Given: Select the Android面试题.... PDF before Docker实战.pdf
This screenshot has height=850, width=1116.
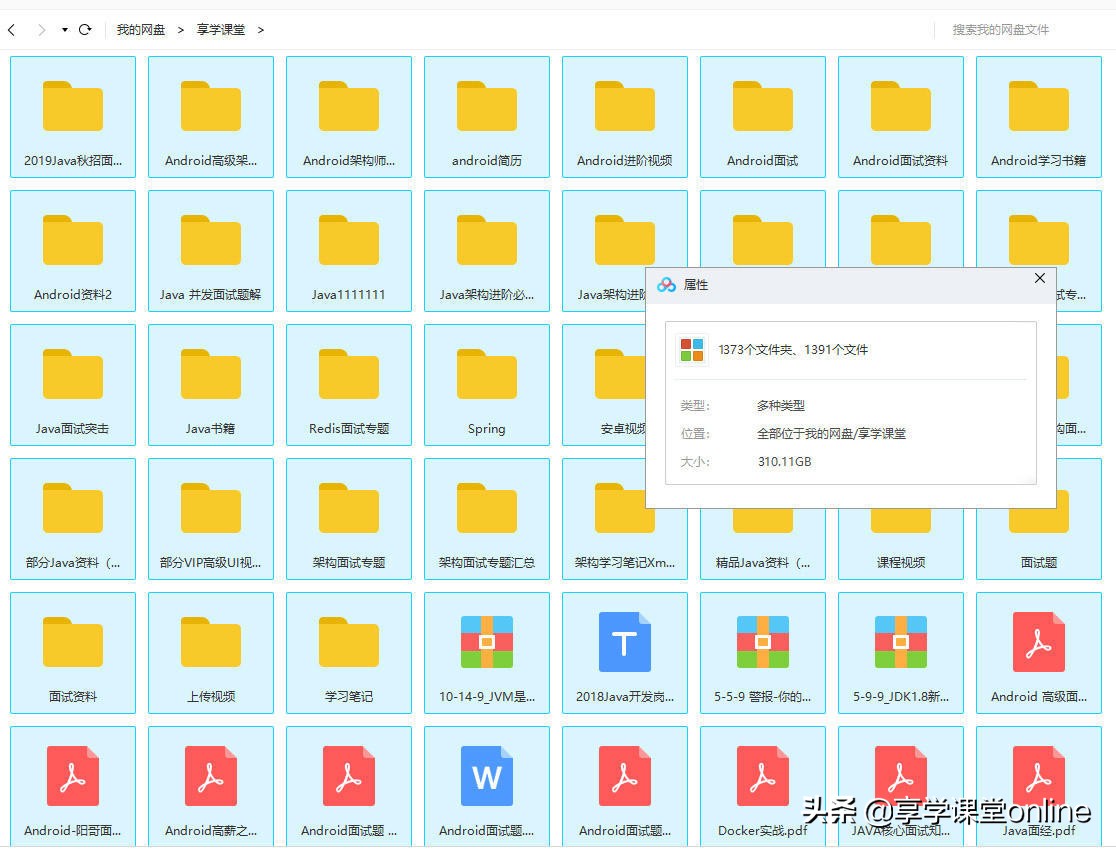Looking at the screenshot, I should pyautogui.click(x=625, y=787).
